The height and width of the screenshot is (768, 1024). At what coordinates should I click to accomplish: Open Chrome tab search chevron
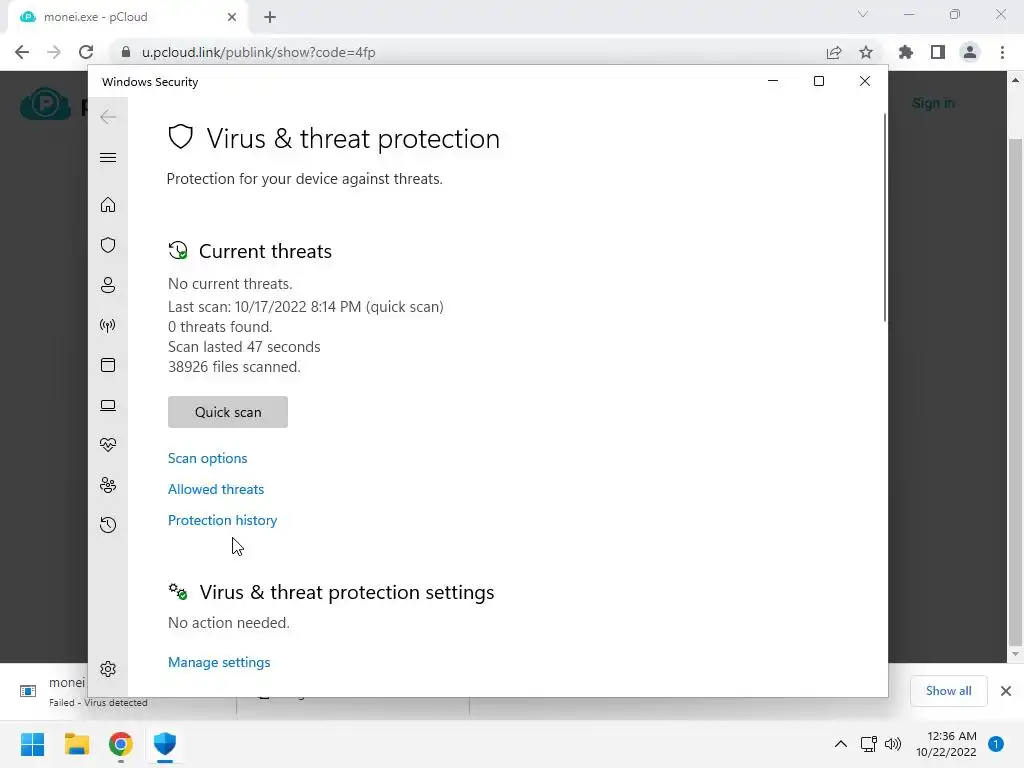pos(863,14)
